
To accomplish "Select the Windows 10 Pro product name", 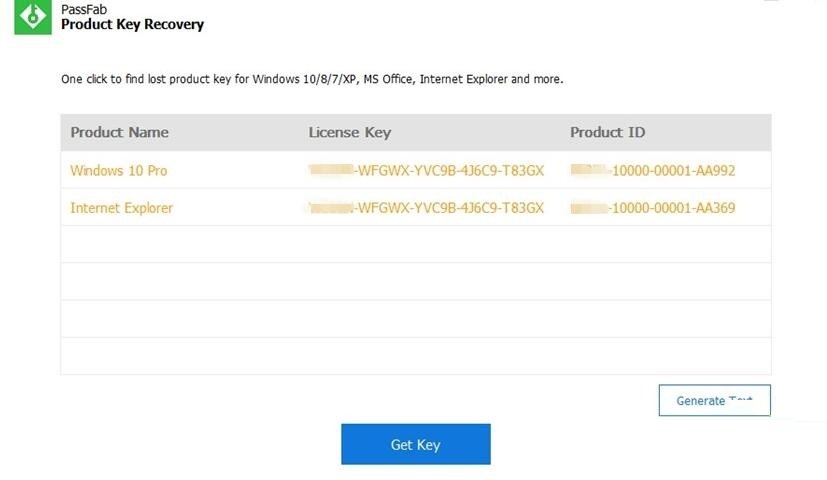I will point(118,170).
